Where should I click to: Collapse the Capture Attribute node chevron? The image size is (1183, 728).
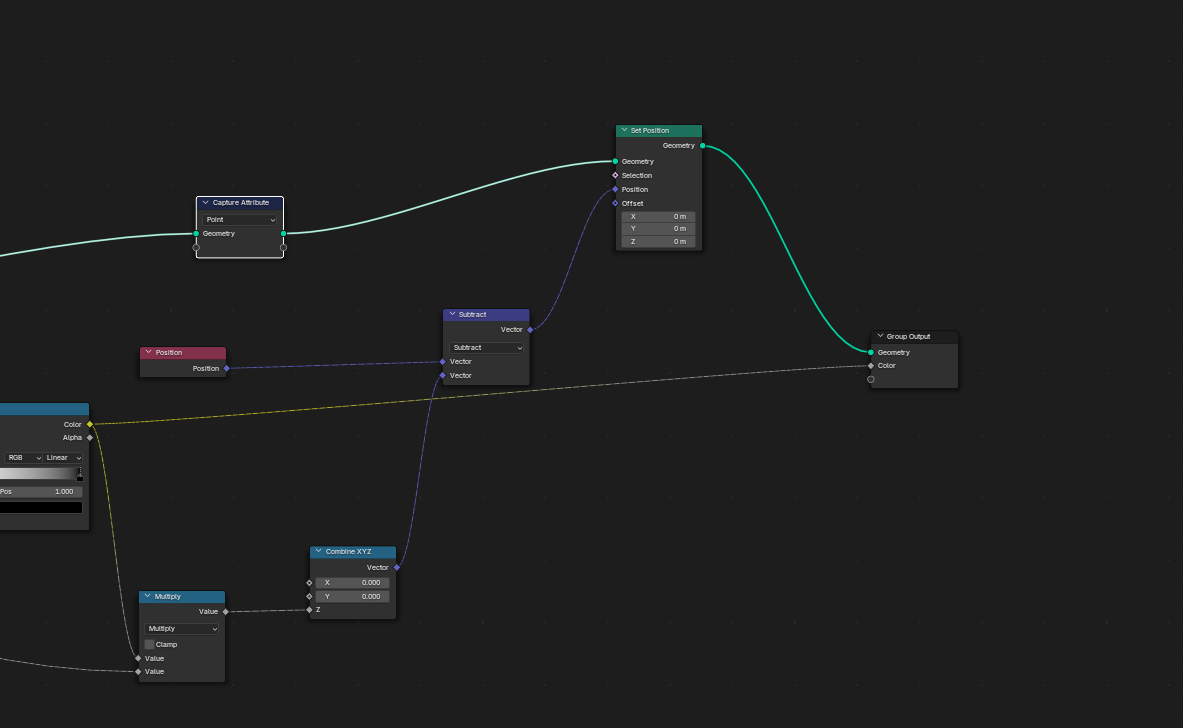pos(205,203)
